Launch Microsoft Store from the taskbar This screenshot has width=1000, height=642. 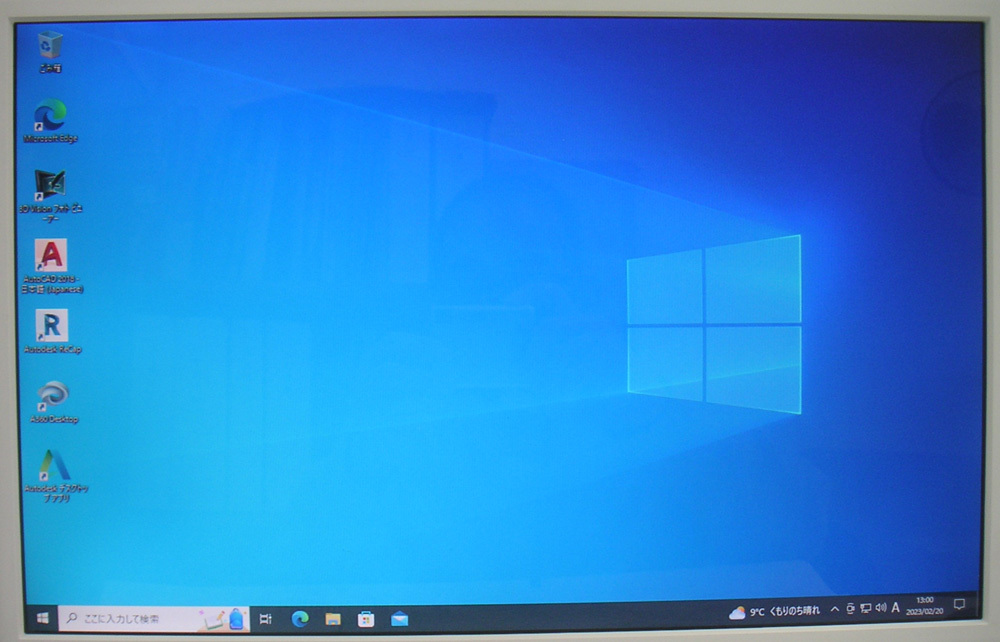[x=364, y=620]
